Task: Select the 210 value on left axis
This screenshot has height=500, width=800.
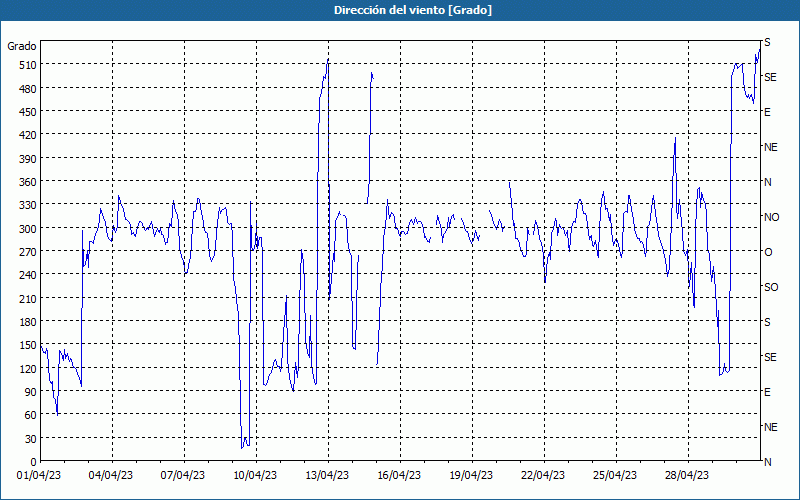Action: coord(28,299)
